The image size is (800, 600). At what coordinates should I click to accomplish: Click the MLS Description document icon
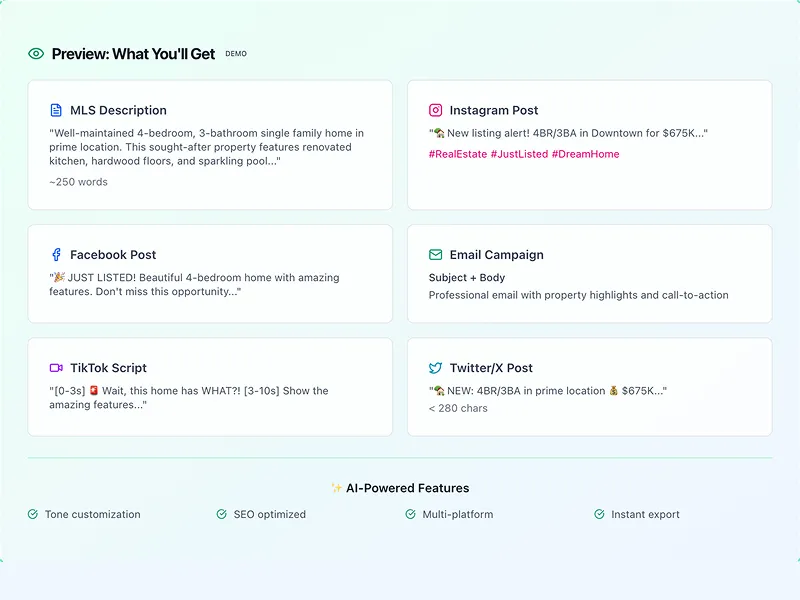click(x=56, y=109)
